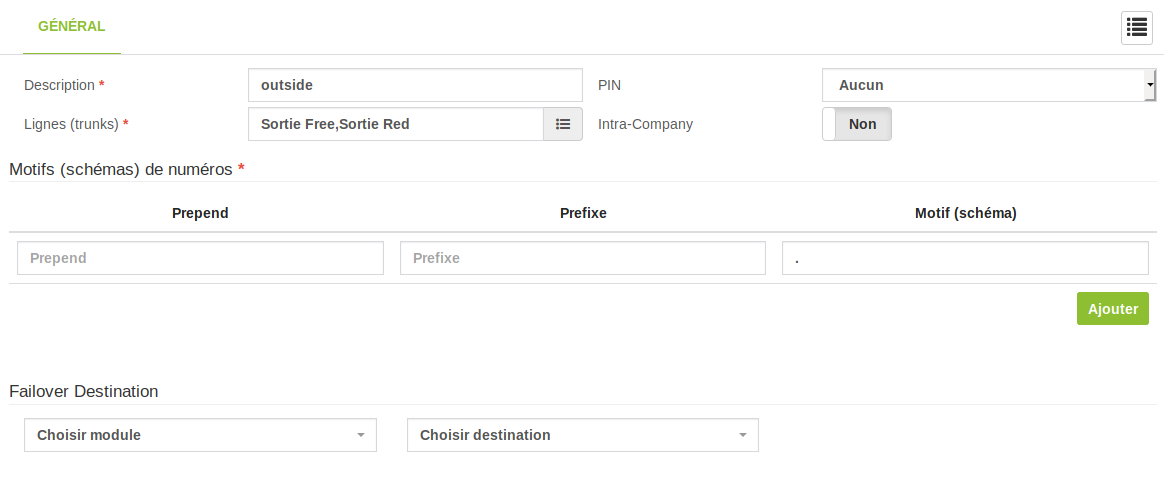Viewport: 1164px width, 493px height.
Task: Focus the Description field containing outside
Action: coord(416,85)
